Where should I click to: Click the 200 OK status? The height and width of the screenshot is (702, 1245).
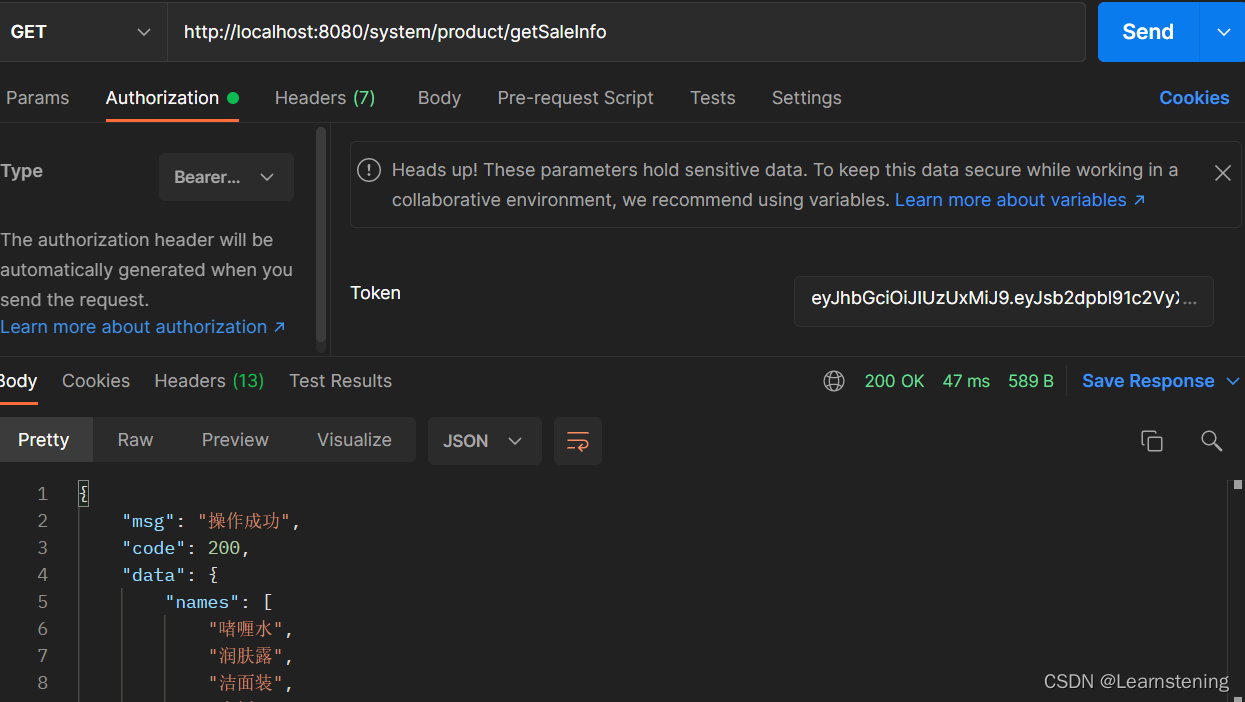[894, 381]
